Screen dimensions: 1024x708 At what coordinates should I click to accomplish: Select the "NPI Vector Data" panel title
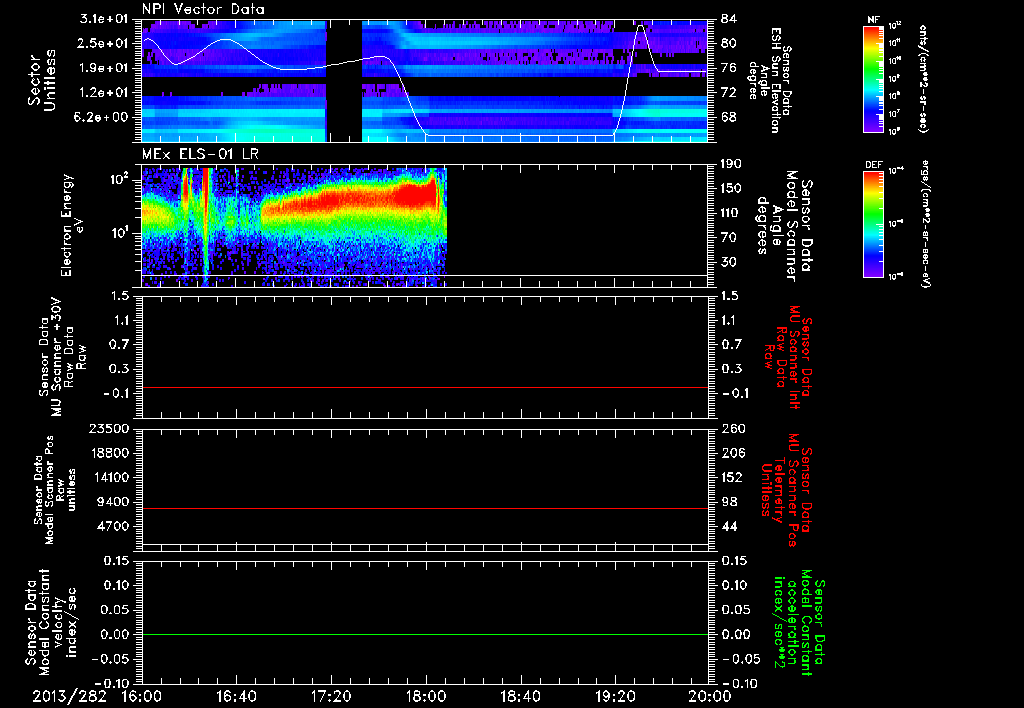click(204, 9)
